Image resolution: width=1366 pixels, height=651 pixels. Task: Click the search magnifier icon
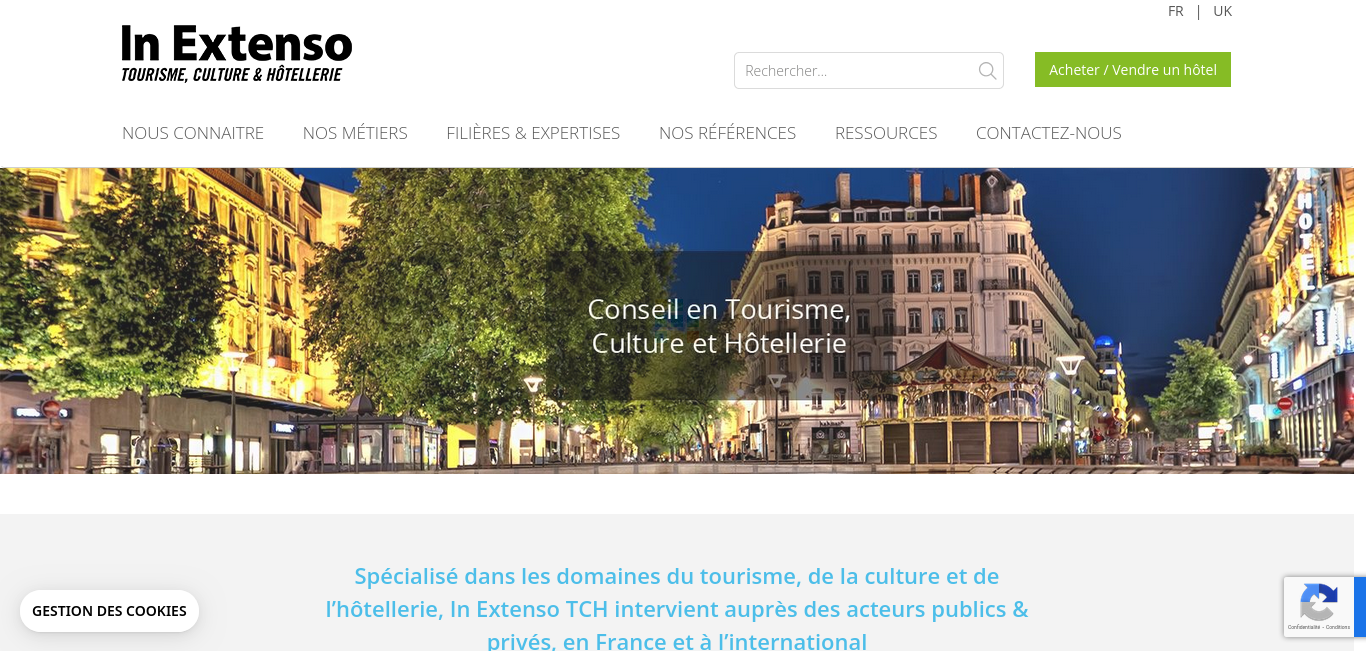(987, 71)
